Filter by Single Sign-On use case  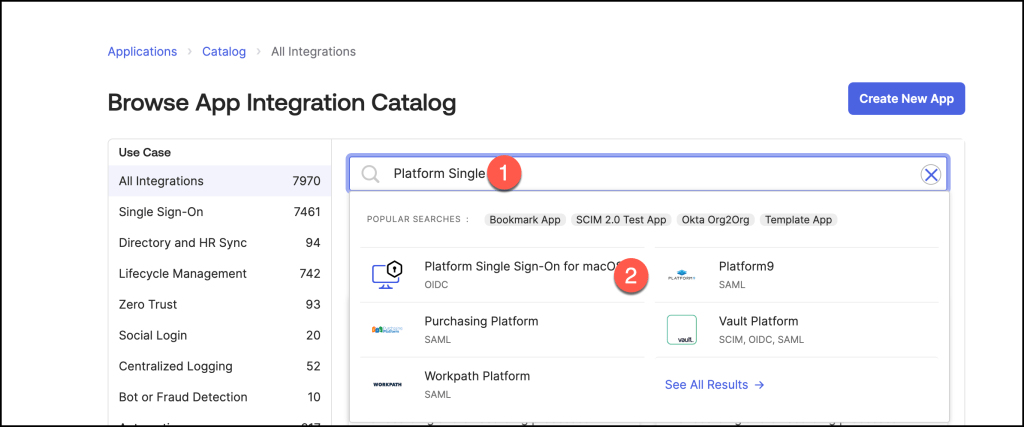[160, 212]
